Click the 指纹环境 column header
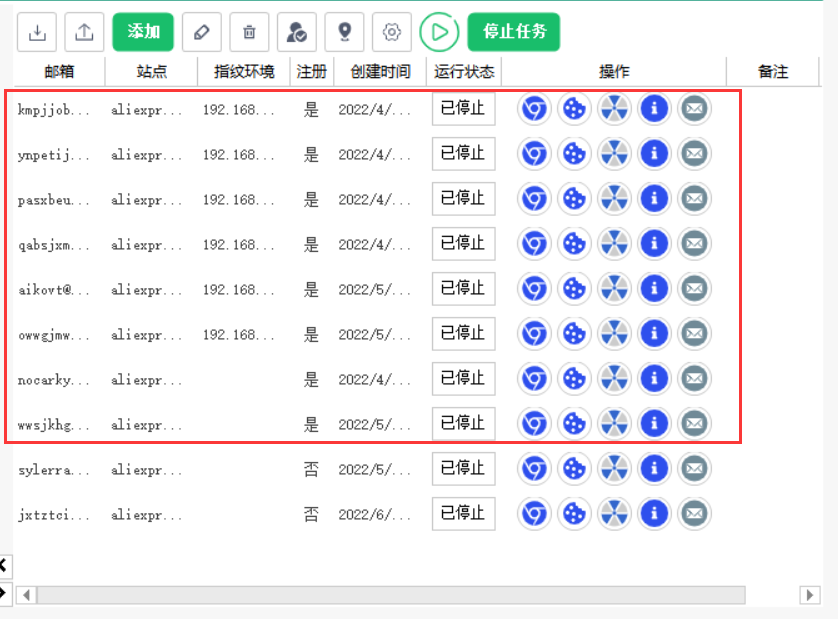Image resolution: width=838 pixels, height=619 pixels. click(244, 72)
